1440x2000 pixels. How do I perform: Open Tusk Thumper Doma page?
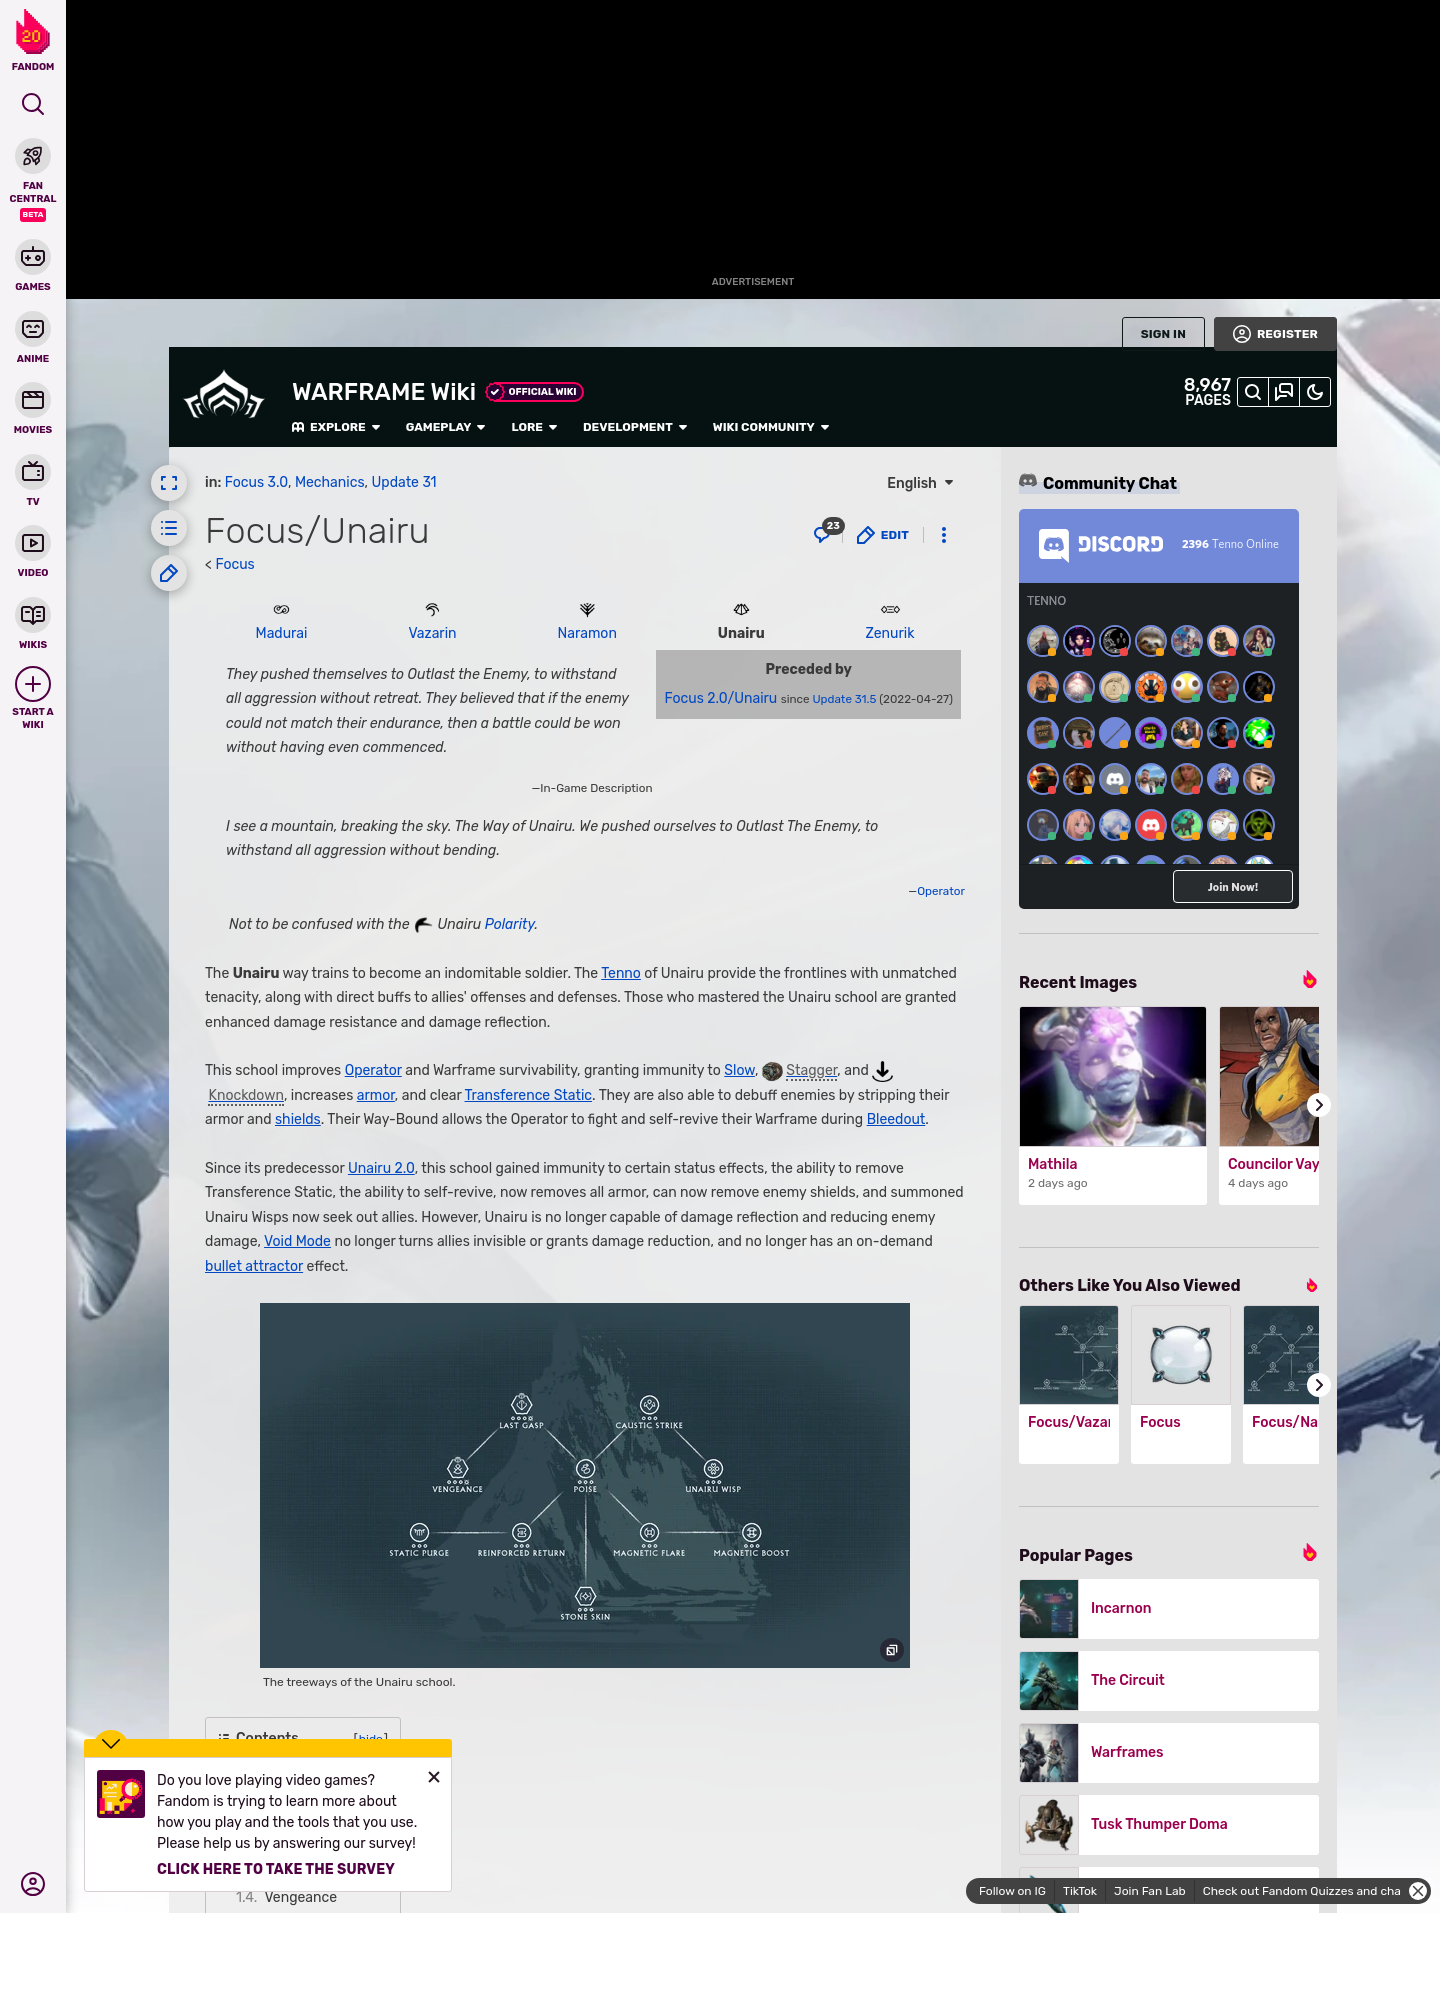(1169, 1824)
